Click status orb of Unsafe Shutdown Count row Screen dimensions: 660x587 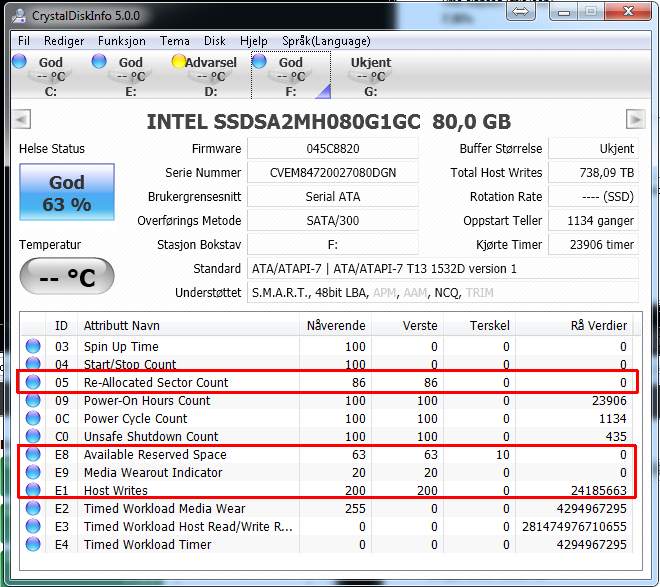click(x=33, y=436)
